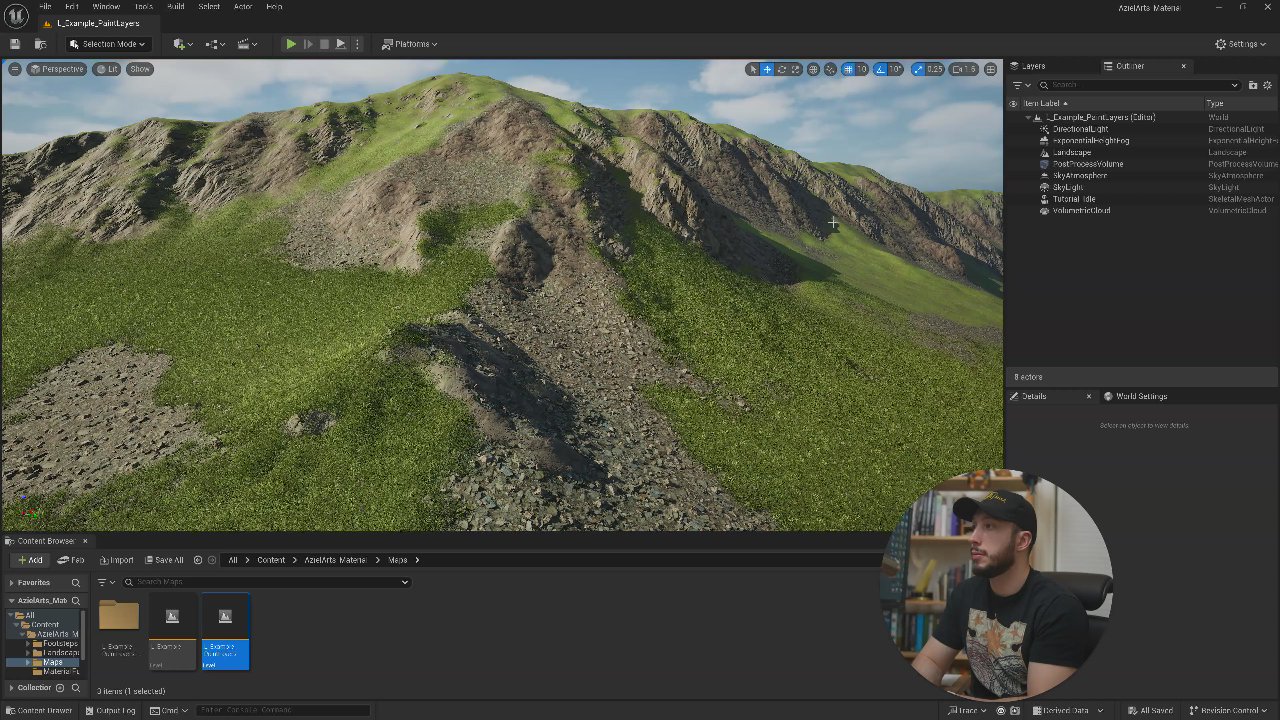1280x720 pixels.
Task: Open the Platforms dropdown
Action: (410, 44)
